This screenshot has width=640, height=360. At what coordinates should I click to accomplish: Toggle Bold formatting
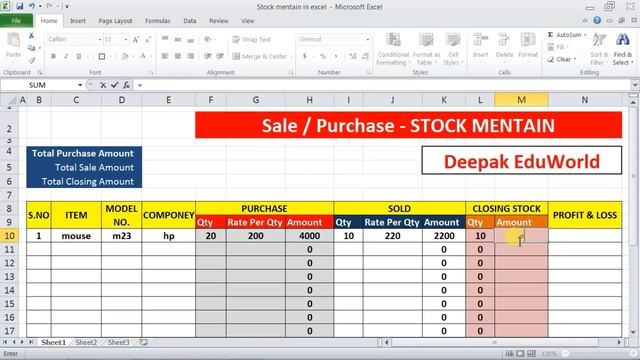point(53,56)
